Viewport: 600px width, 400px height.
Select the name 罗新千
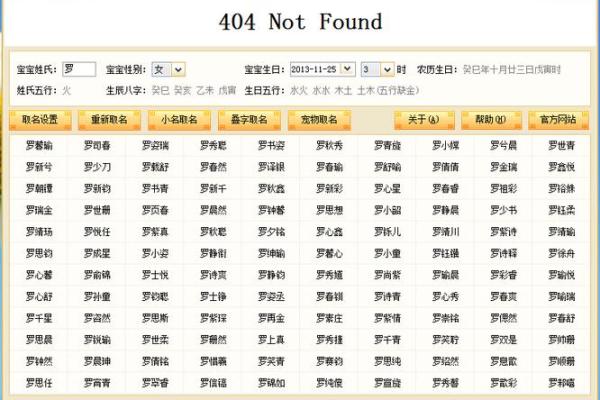[x=213, y=189]
